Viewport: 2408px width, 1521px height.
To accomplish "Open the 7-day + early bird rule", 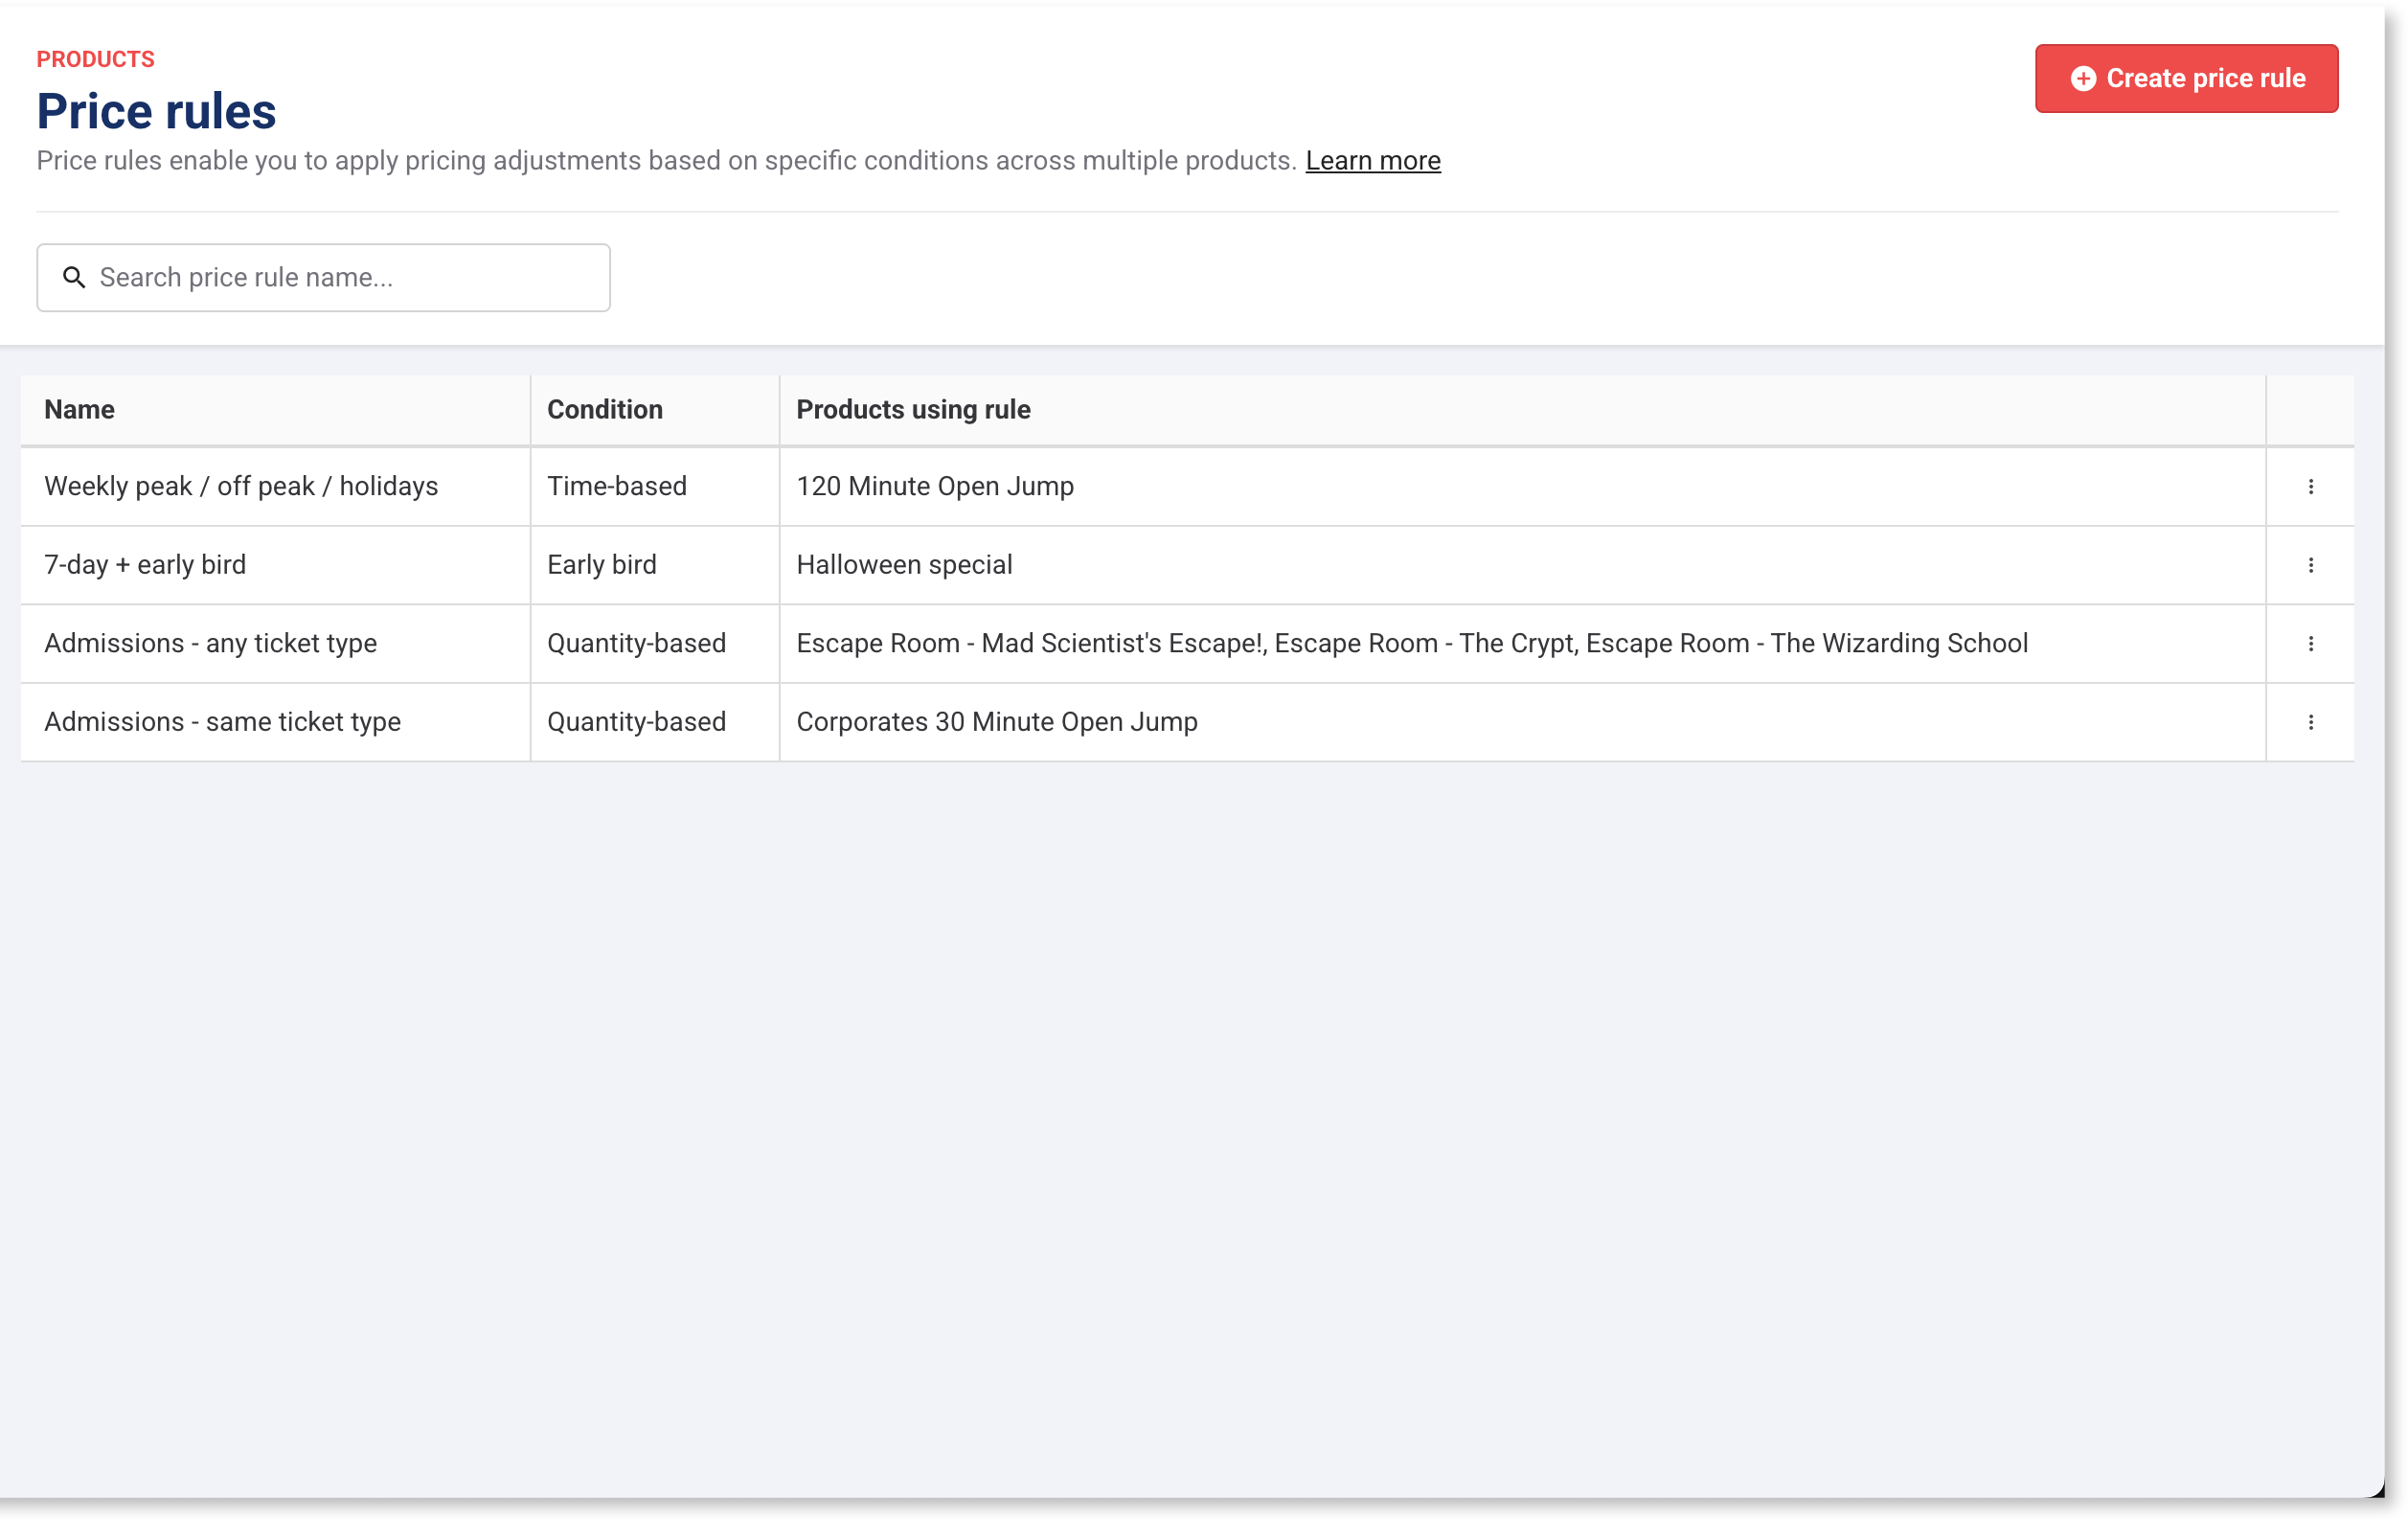I will pyautogui.click(x=145, y=565).
